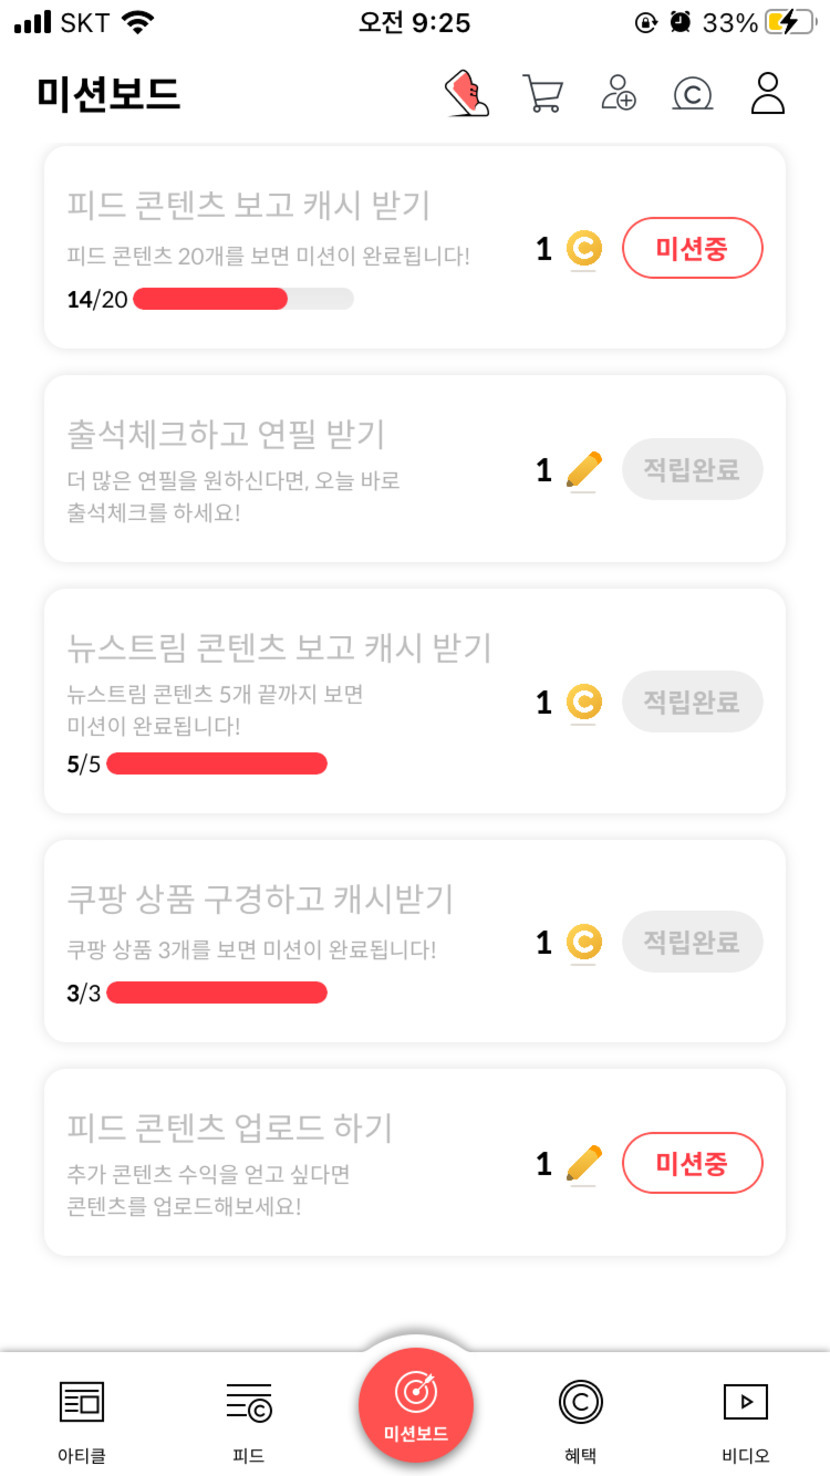830x1476 pixels.
Task: Click the 14/20 feed progress bar
Action: [243, 299]
